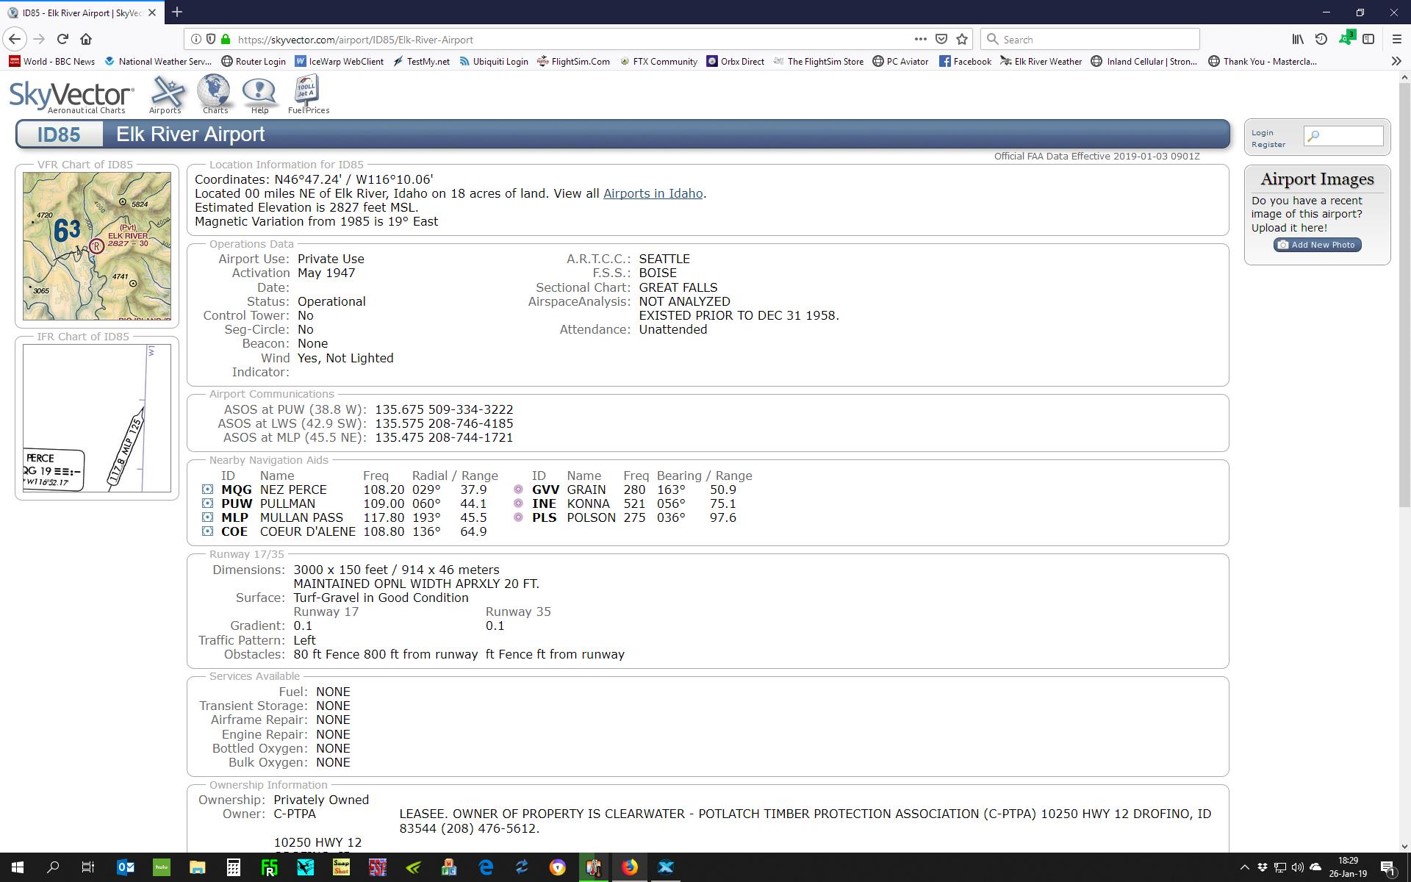
Task: Show hidden system tray icons
Action: tap(1244, 867)
